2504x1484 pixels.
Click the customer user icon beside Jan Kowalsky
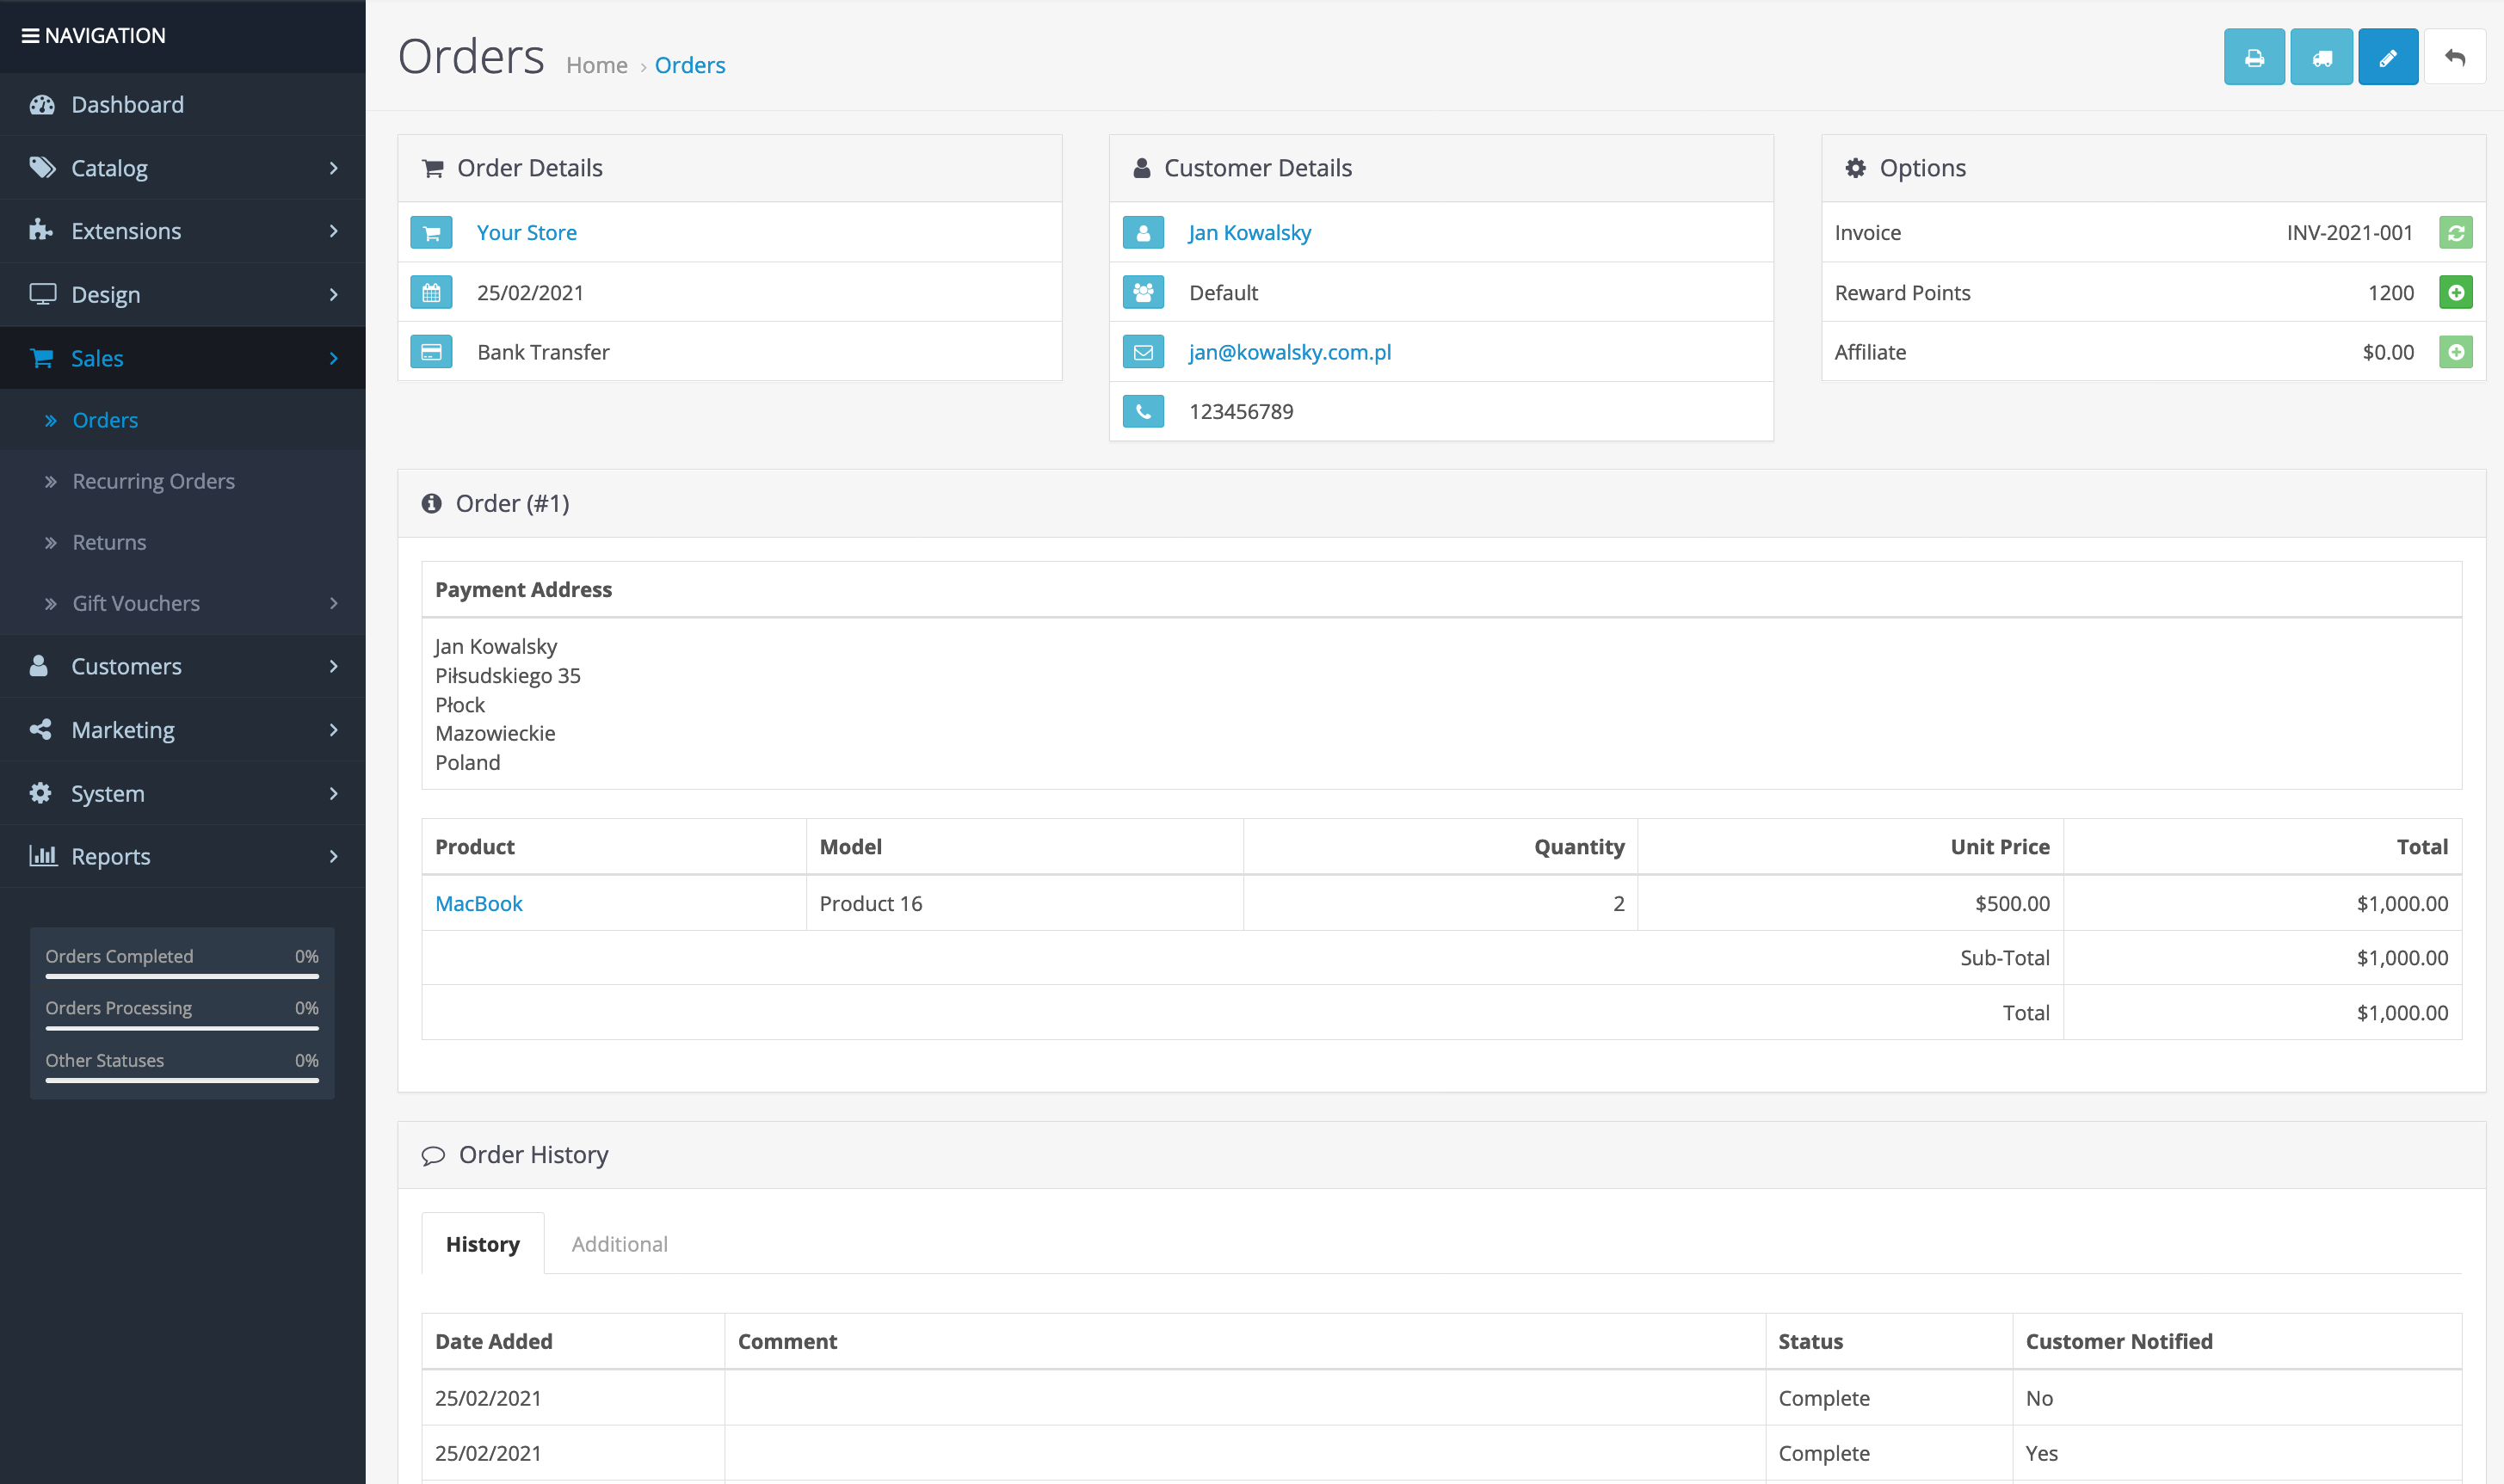pyautogui.click(x=1143, y=233)
